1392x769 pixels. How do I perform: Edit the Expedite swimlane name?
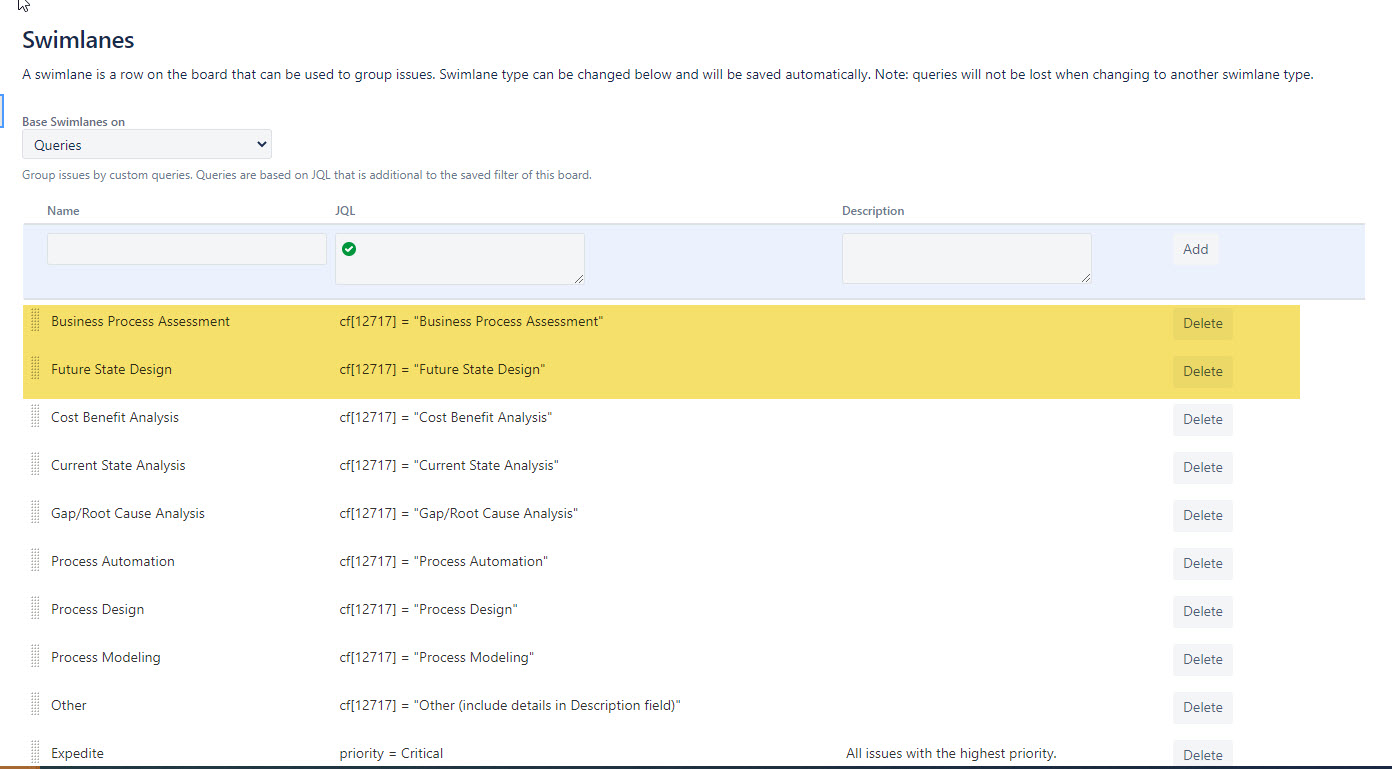coord(77,753)
